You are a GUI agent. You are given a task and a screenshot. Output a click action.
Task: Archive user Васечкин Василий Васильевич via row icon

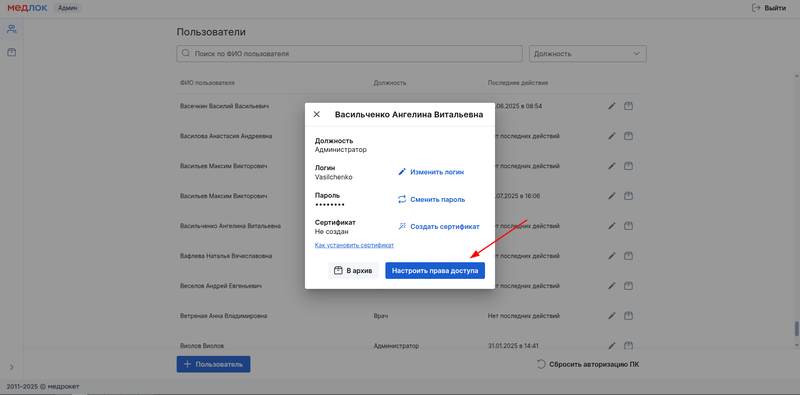tap(629, 106)
